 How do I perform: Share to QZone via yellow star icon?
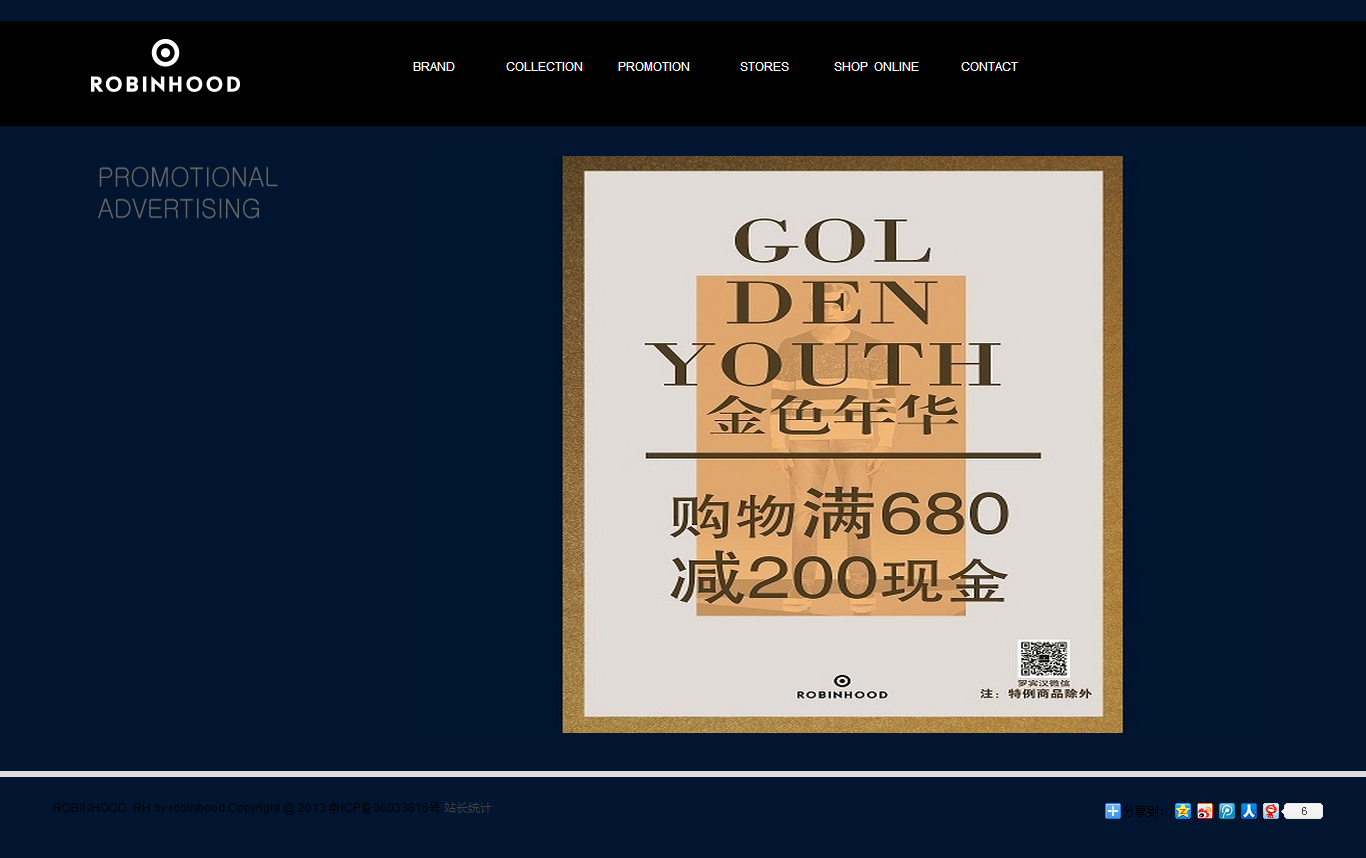[1183, 811]
